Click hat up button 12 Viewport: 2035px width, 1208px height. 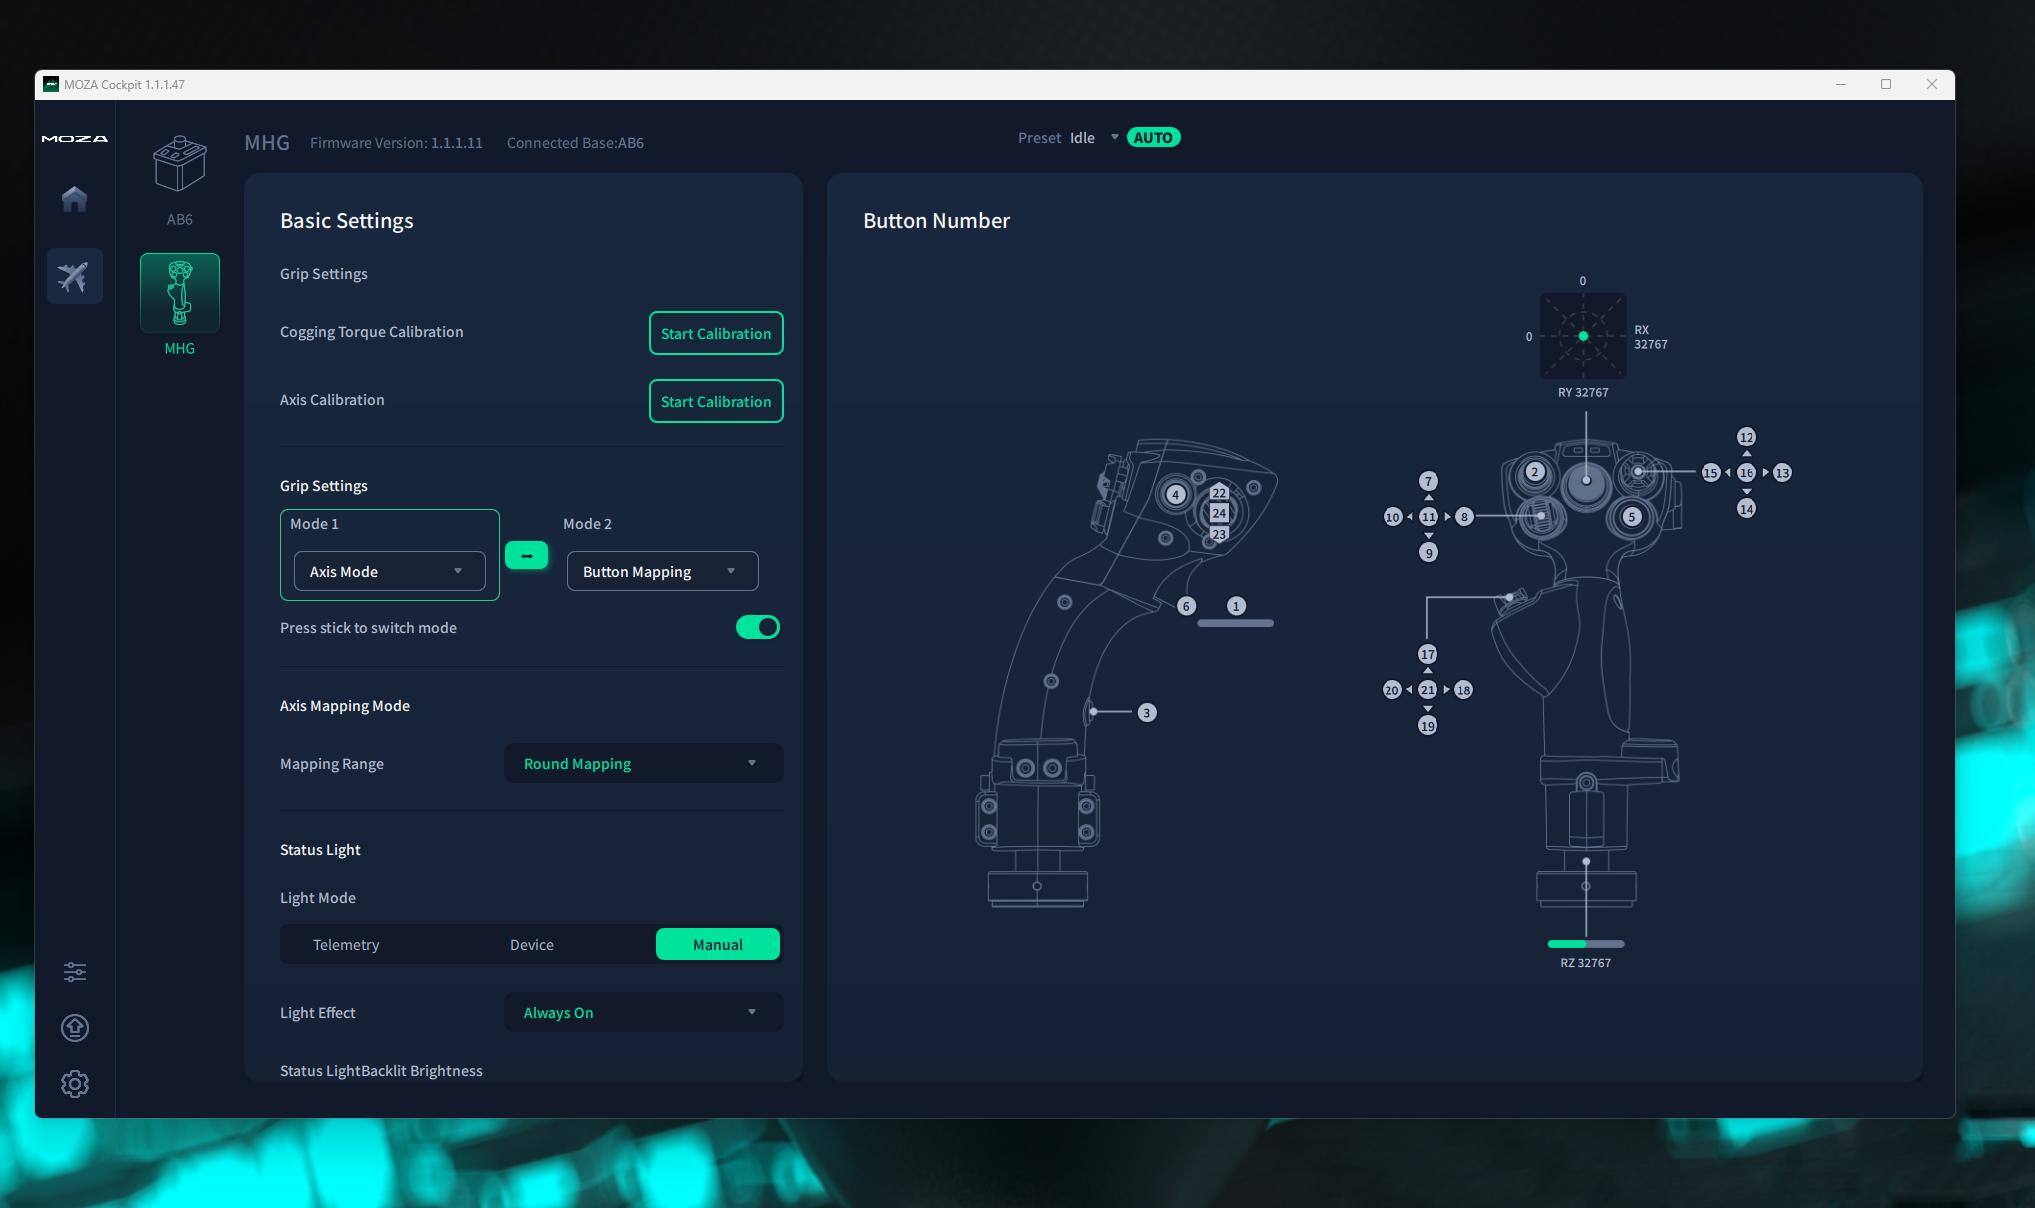1746,437
